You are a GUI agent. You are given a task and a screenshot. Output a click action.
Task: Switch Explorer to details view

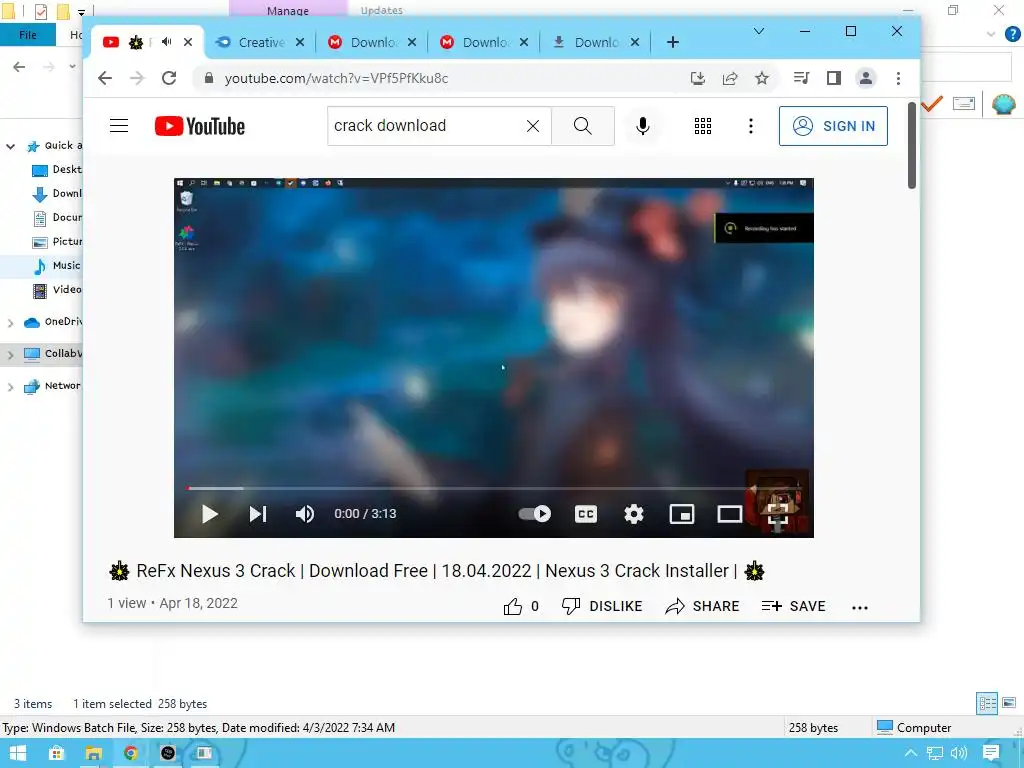(x=987, y=703)
